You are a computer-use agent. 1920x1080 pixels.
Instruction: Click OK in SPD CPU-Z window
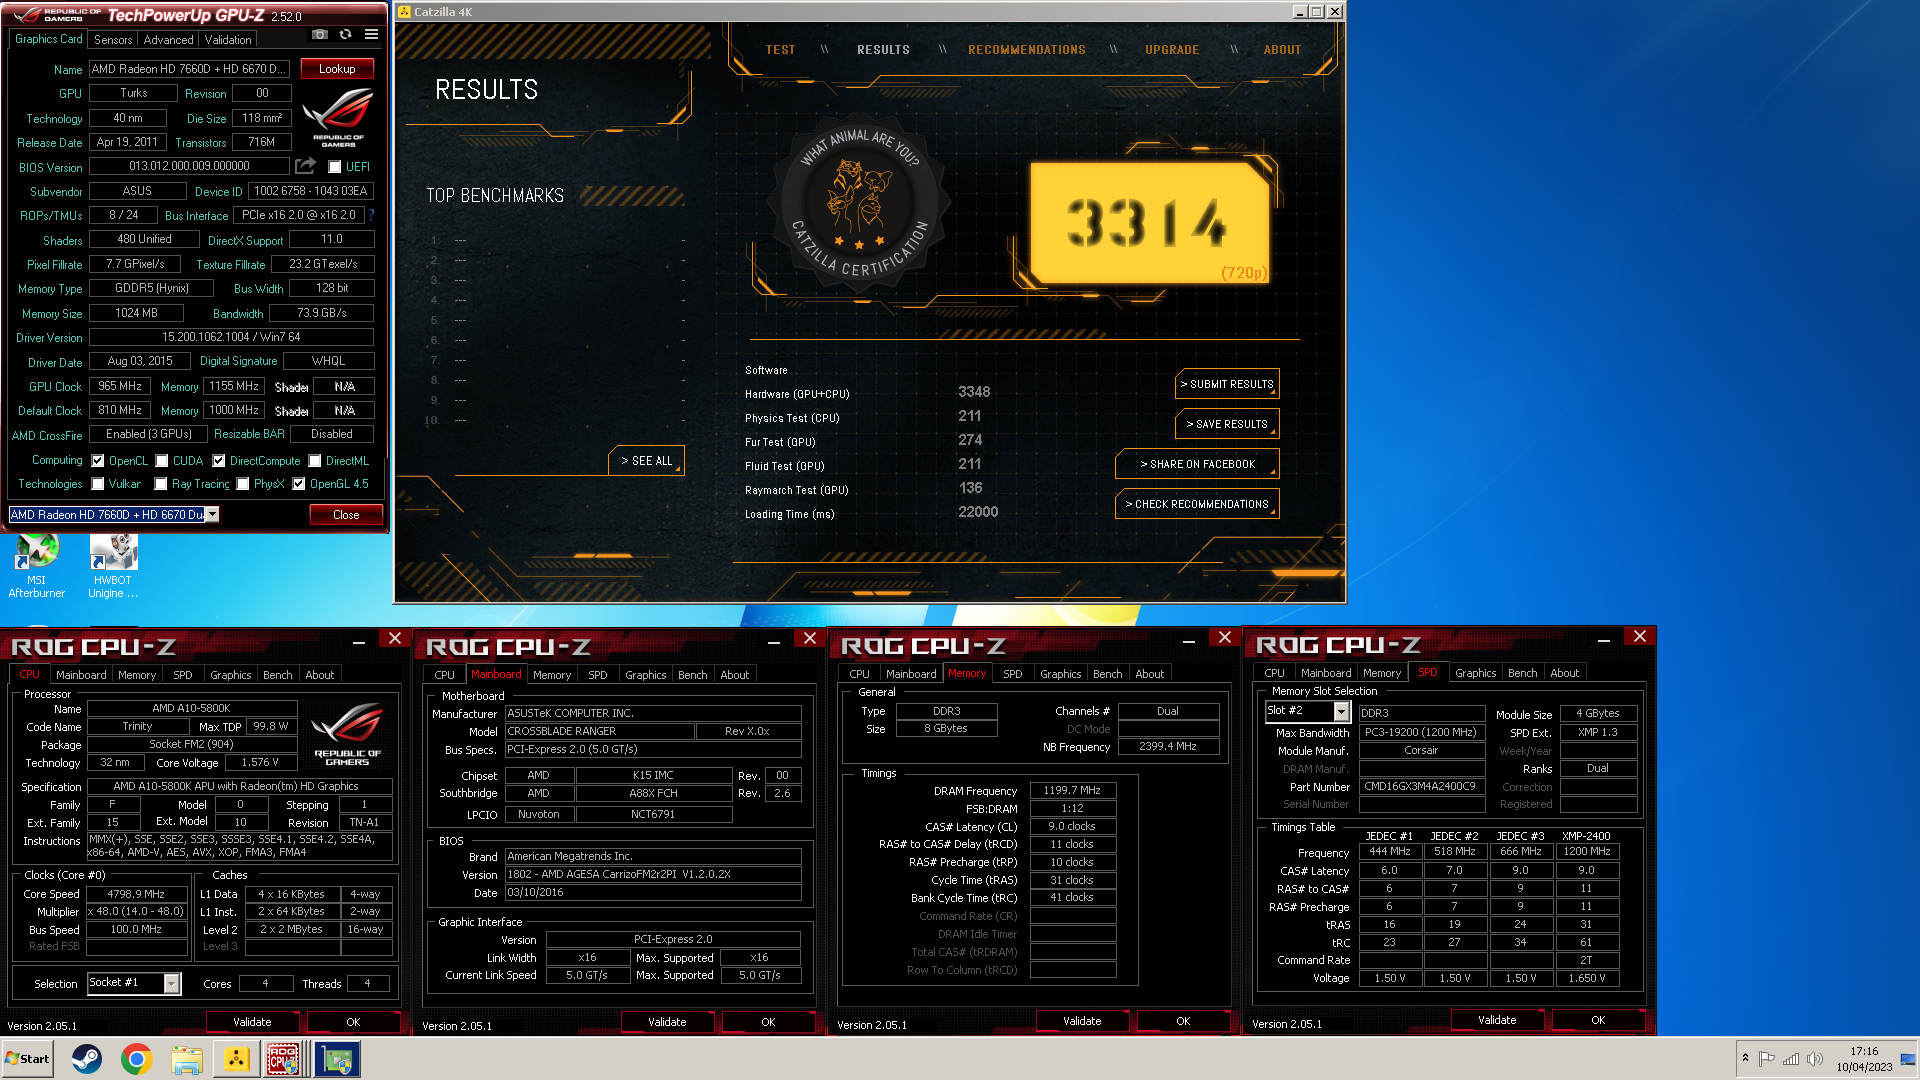point(1598,1020)
